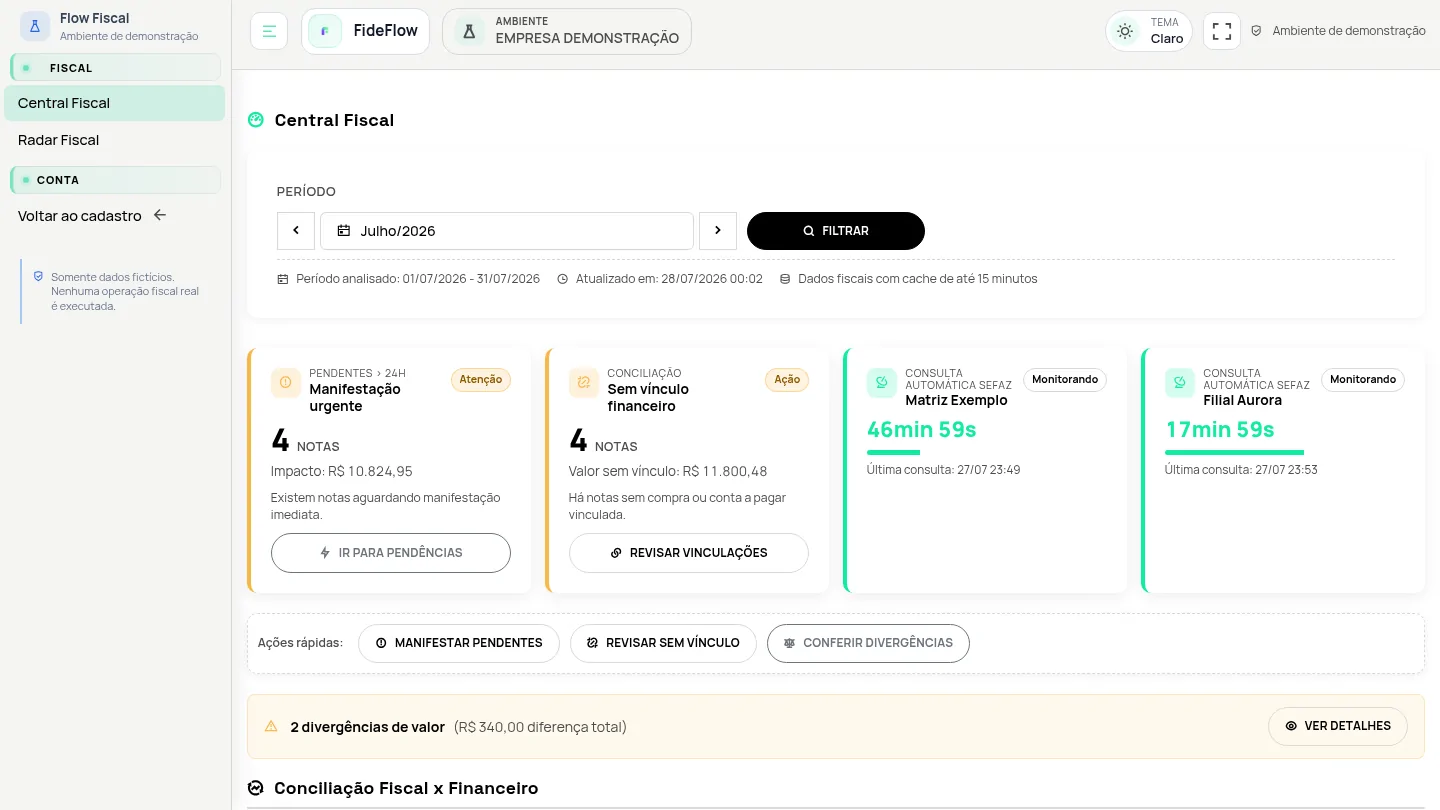Click REVISAR SEM VÍNCULO quick action

coord(663,643)
